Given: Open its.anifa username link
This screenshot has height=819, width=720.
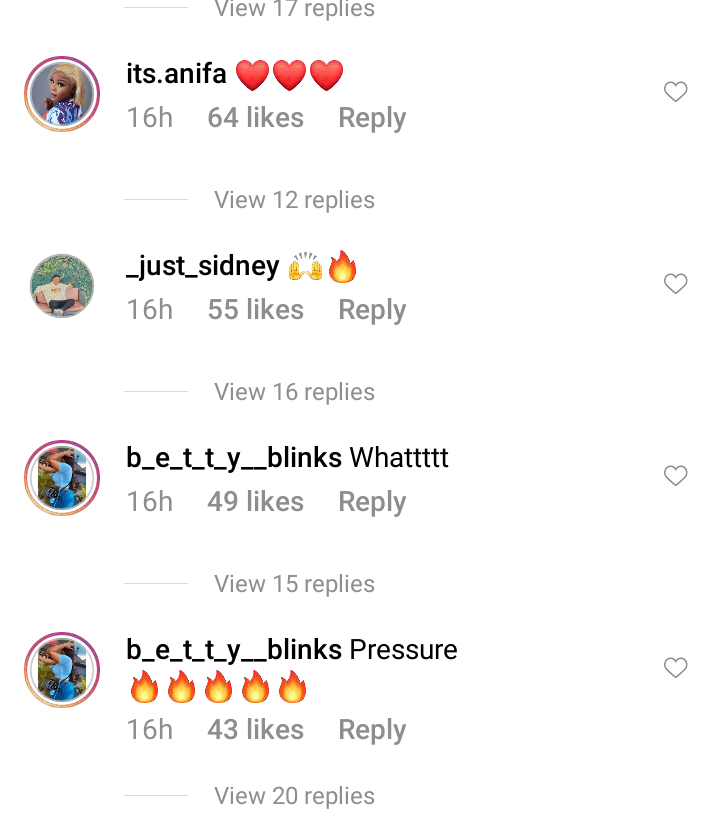Looking at the screenshot, I should pyautogui.click(x=176, y=73).
